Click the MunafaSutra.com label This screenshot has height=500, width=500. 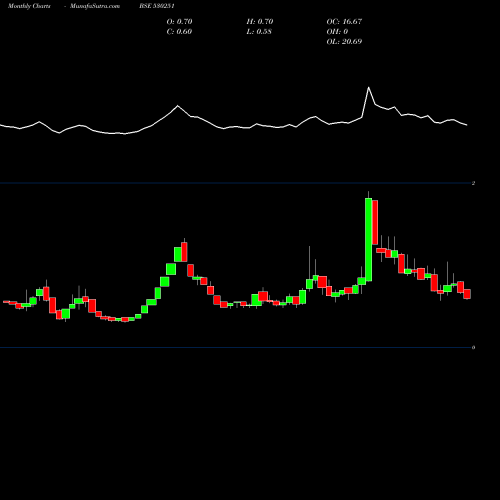95,6
